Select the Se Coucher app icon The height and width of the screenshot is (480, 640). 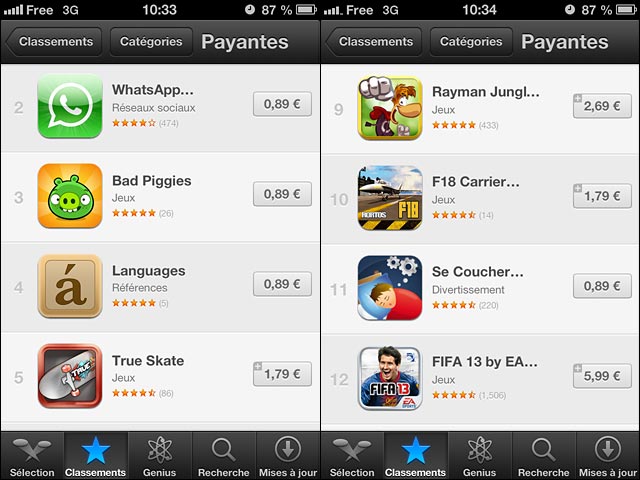(x=390, y=288)
